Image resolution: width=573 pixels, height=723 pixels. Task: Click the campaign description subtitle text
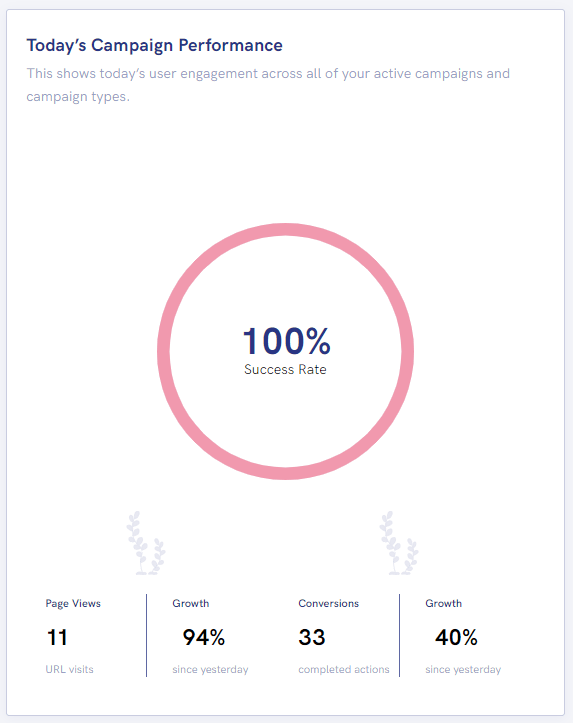tap(268, 85)
